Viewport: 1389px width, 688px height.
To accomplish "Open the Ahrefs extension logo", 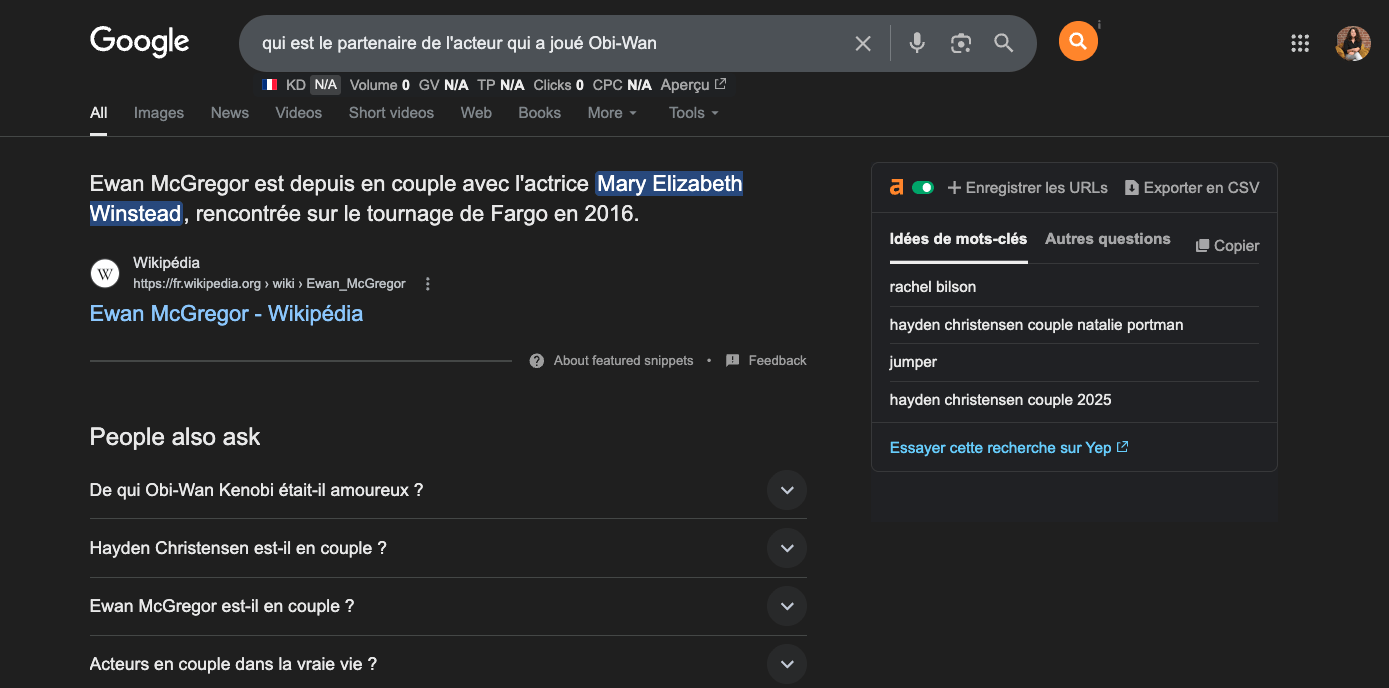I will click(x=894, y=187).
